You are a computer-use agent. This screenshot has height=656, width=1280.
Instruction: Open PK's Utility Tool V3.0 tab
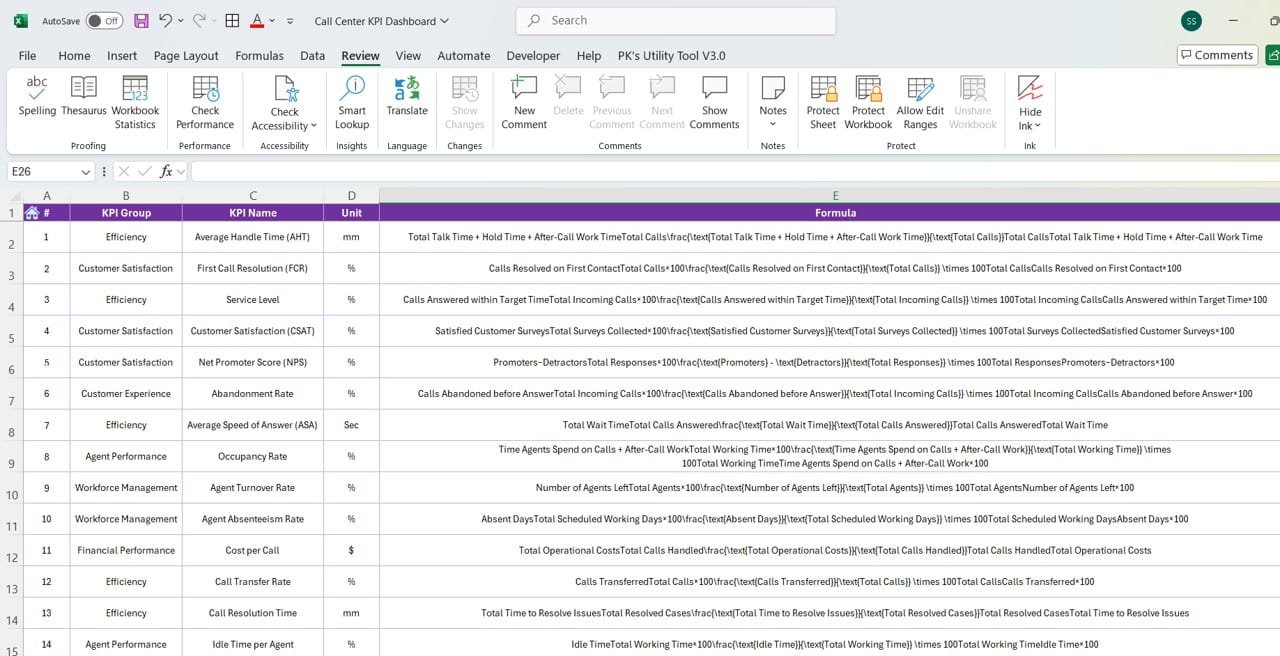tap(672, 56)
